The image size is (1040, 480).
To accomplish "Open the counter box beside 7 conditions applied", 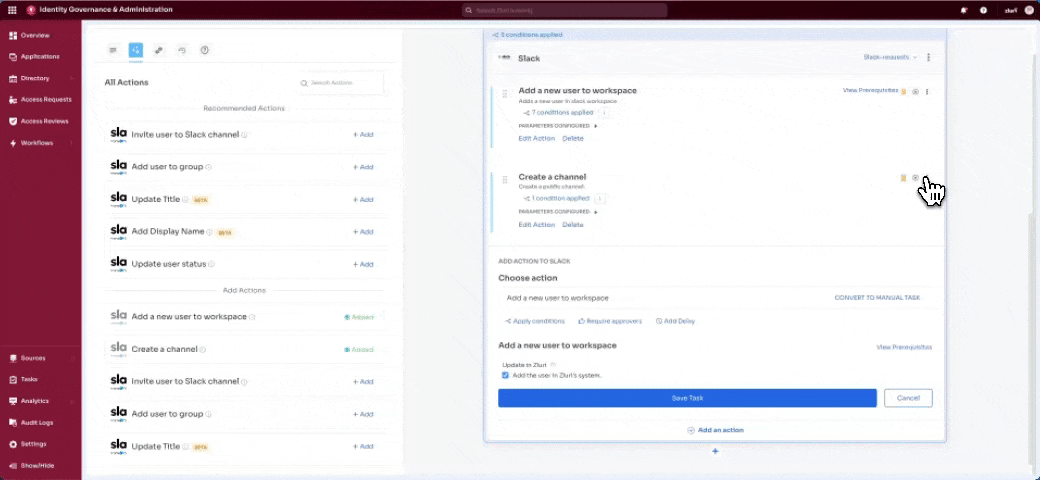I will pyautogui.click(x=604, y=113).
